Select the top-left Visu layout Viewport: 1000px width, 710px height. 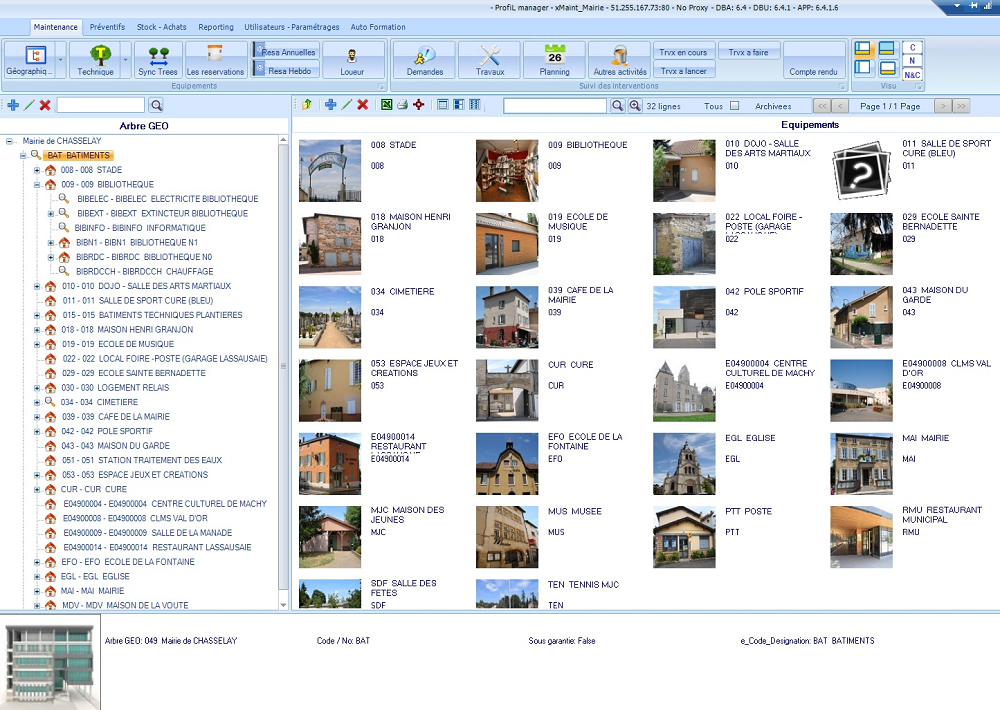pos(863,48)
